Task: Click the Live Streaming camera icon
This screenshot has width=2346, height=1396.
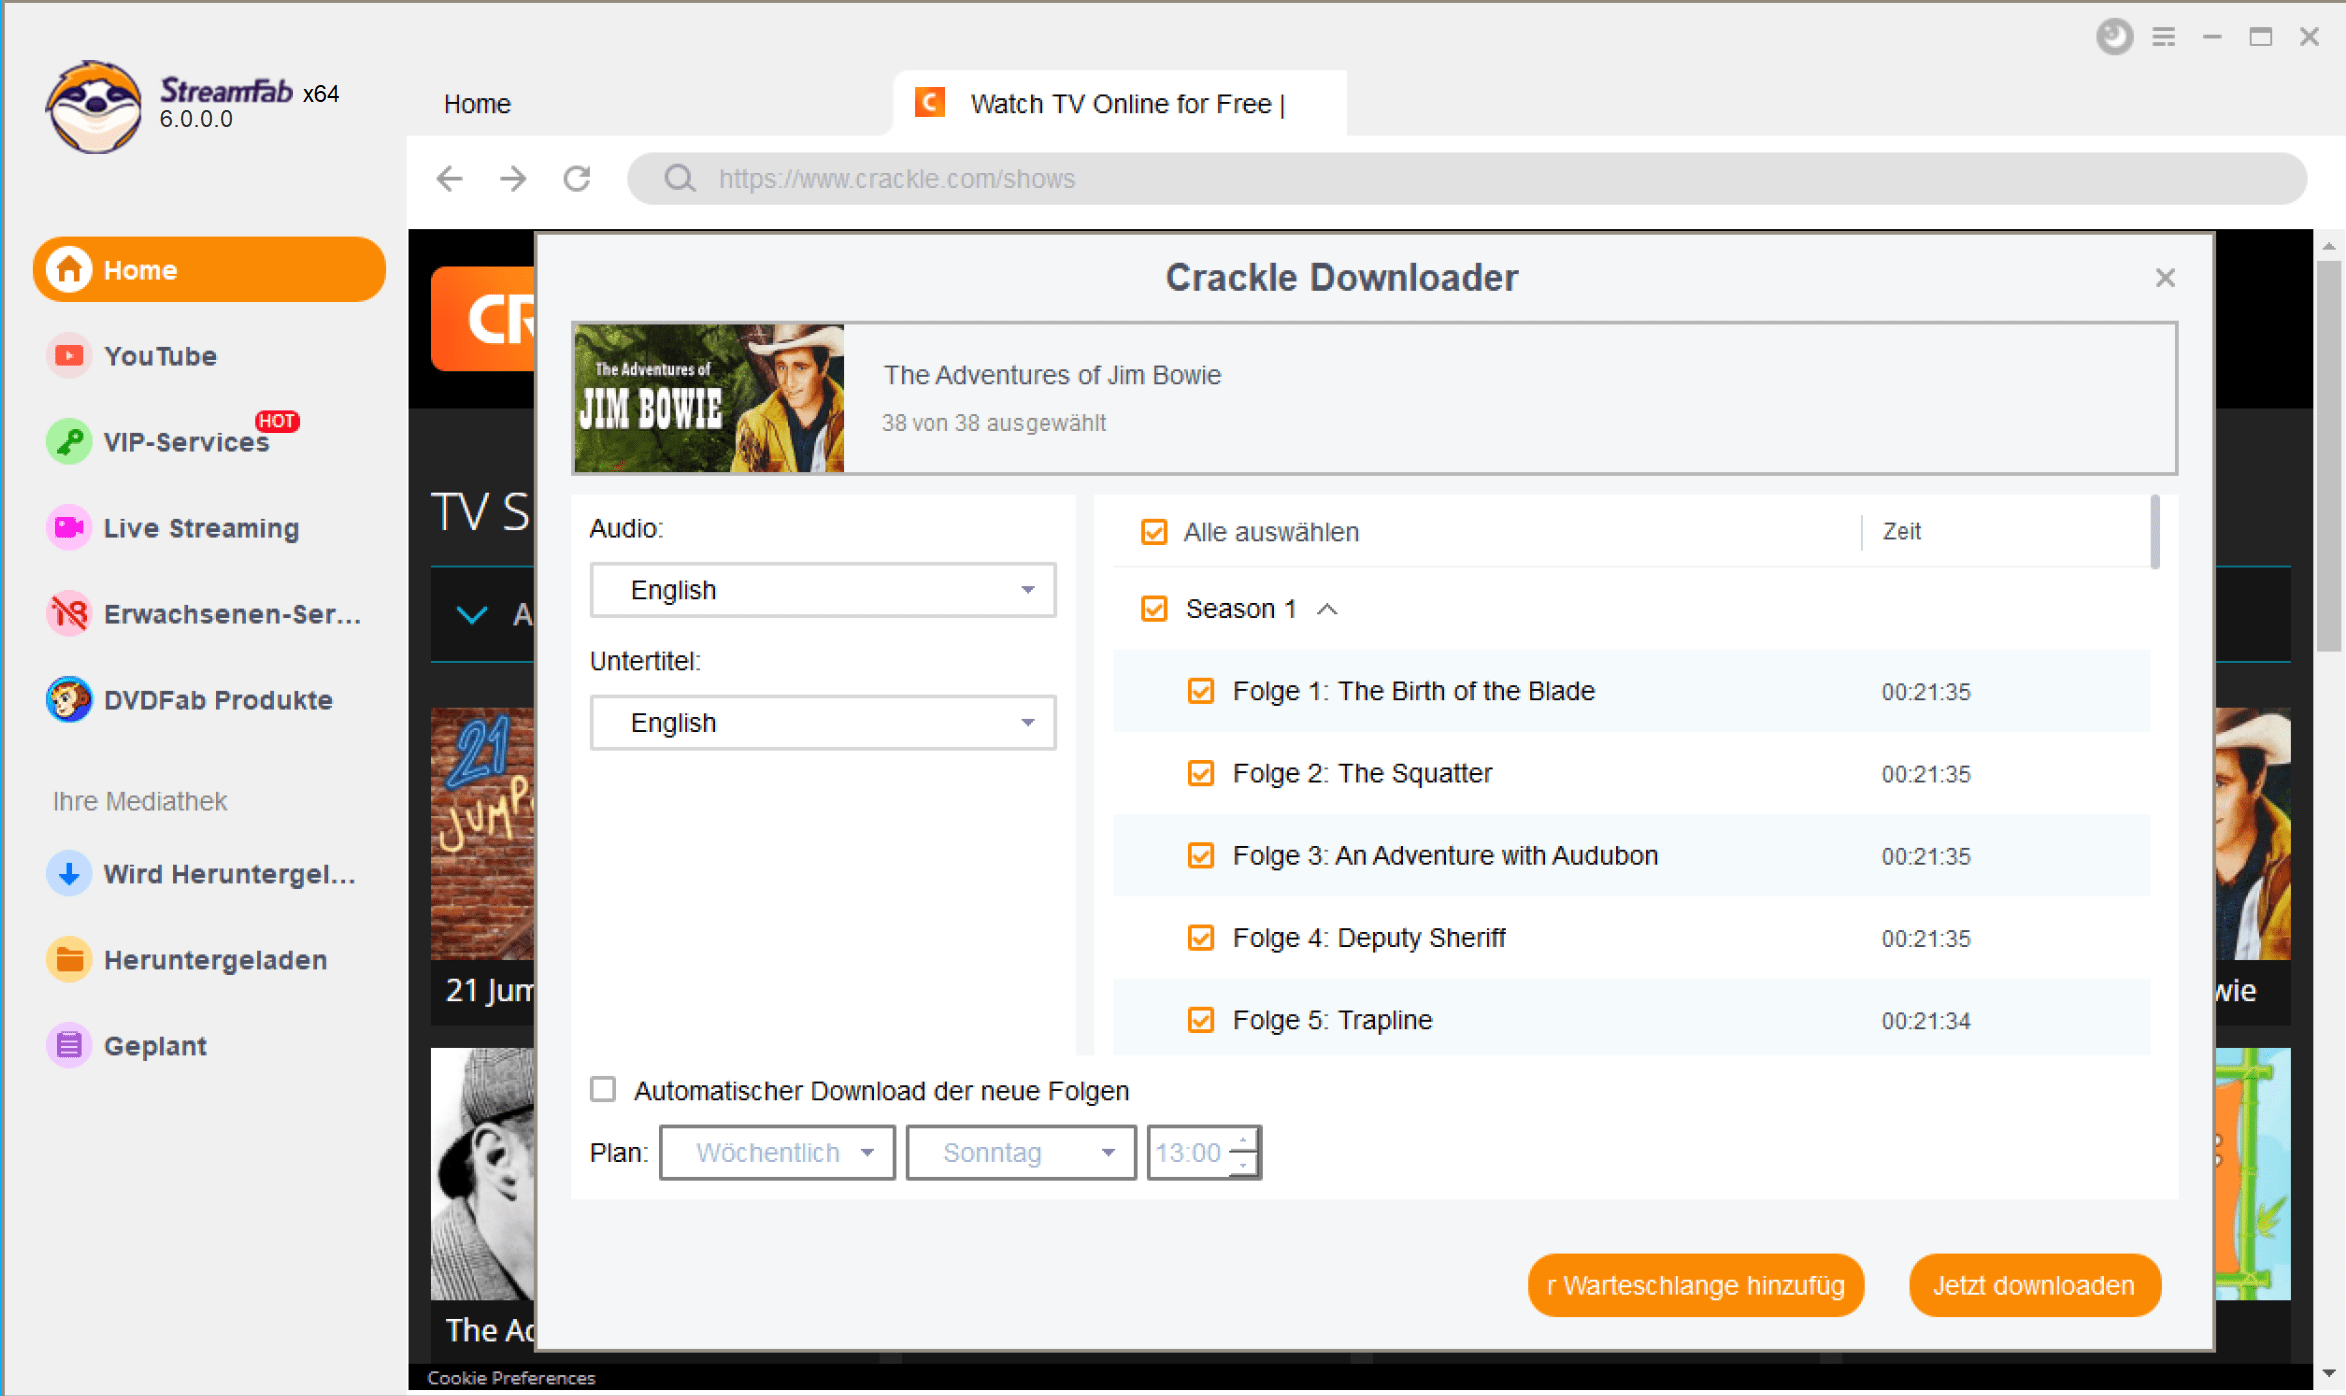Action: (69, 527)
